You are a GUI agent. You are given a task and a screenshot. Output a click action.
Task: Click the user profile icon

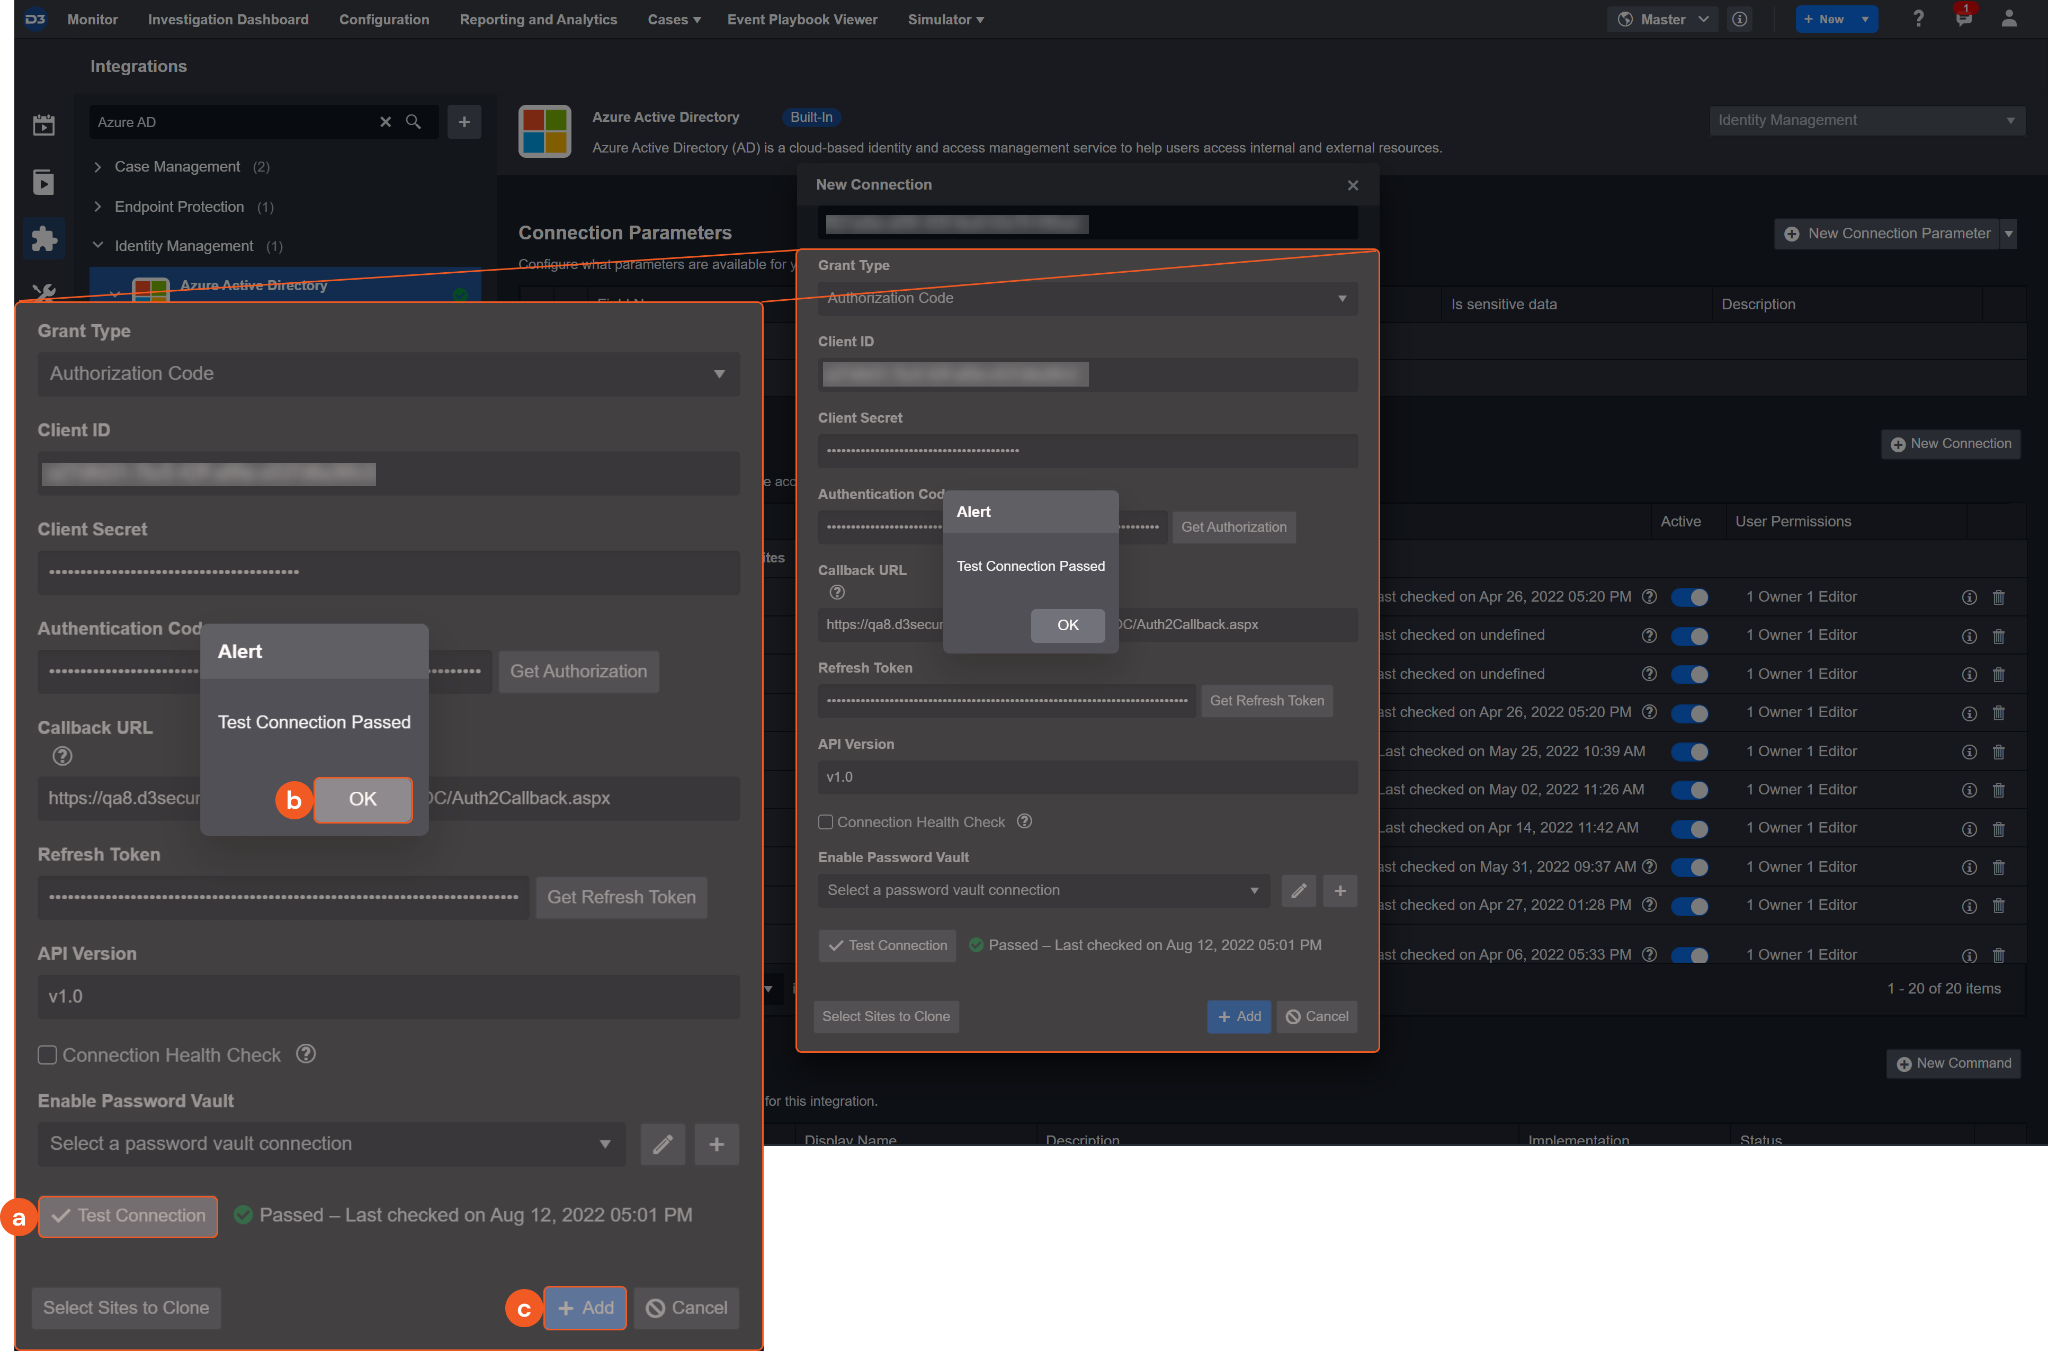[2009, 19]
